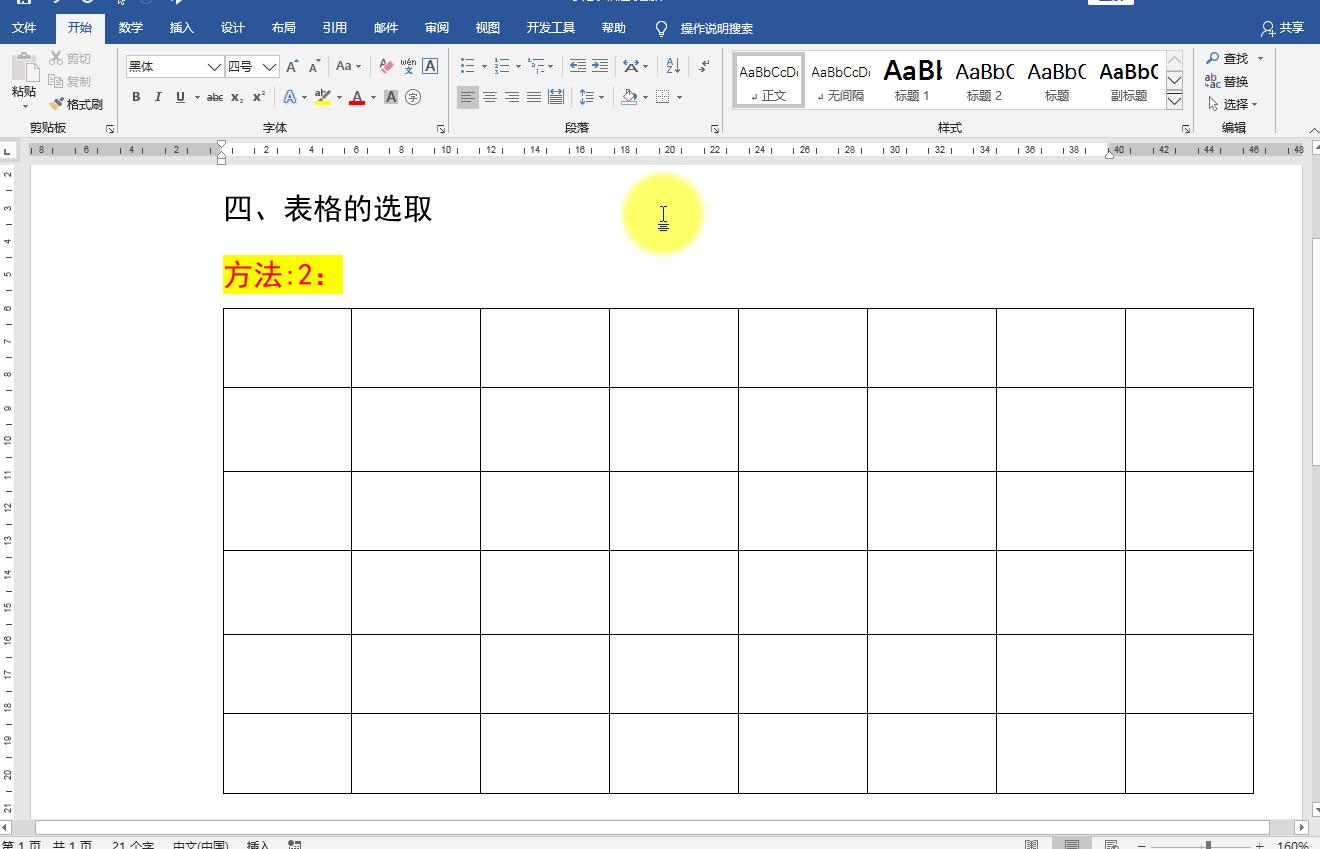Open the font size dropdown
The image size is (1320, 849).
(x=267, y=65)
